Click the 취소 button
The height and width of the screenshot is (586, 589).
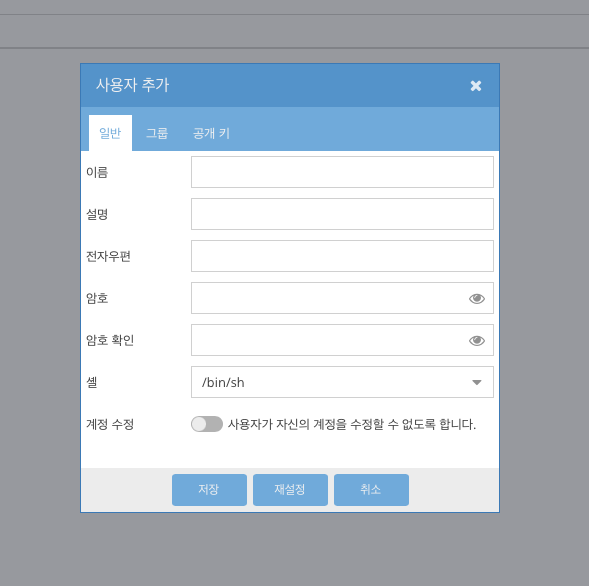click(371, 490)
